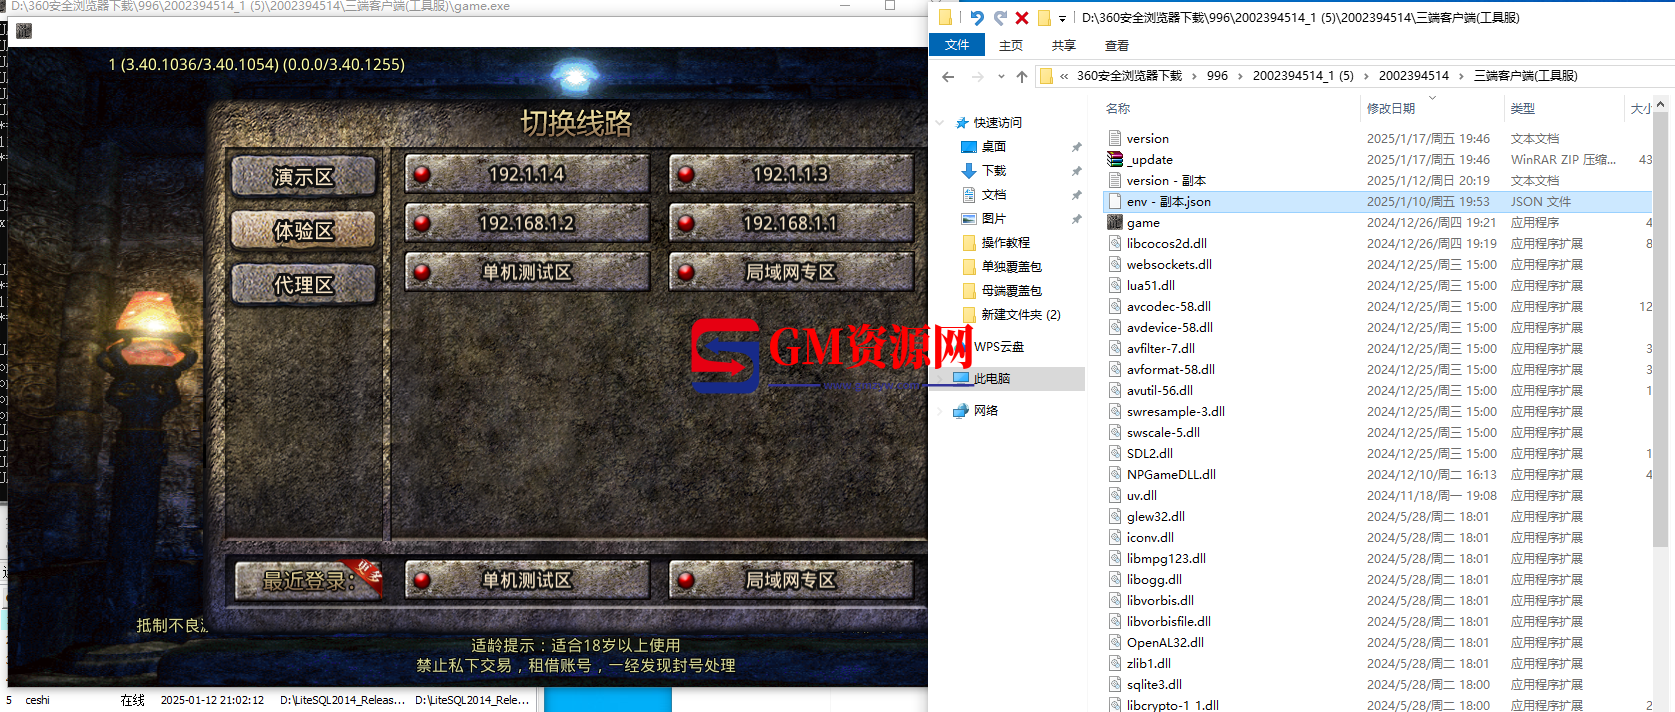Image resolution: width=1675 pixels, height=712 pixels.
Task: Click the pin icon beside 桌面
Action: tap(1076, 147)
